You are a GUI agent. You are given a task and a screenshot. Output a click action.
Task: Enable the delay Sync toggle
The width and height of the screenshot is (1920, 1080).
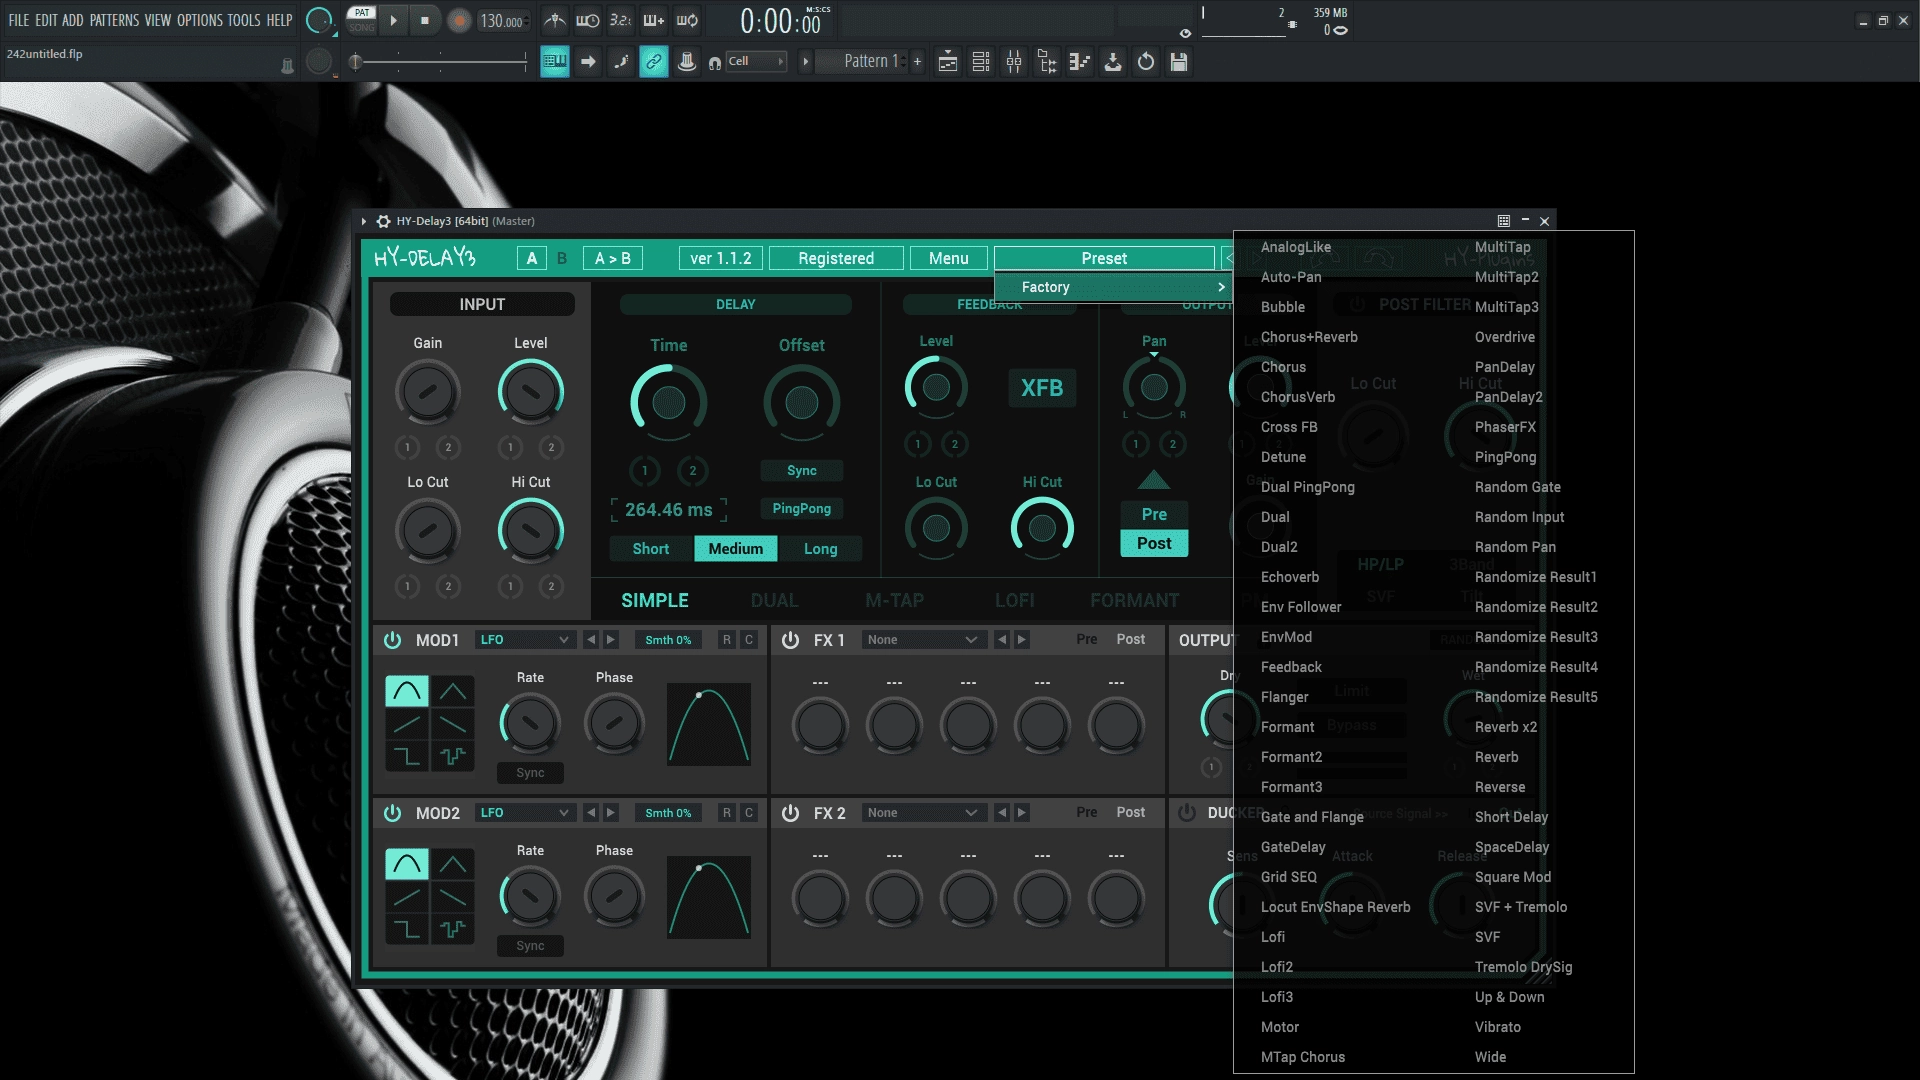(801, 471)
